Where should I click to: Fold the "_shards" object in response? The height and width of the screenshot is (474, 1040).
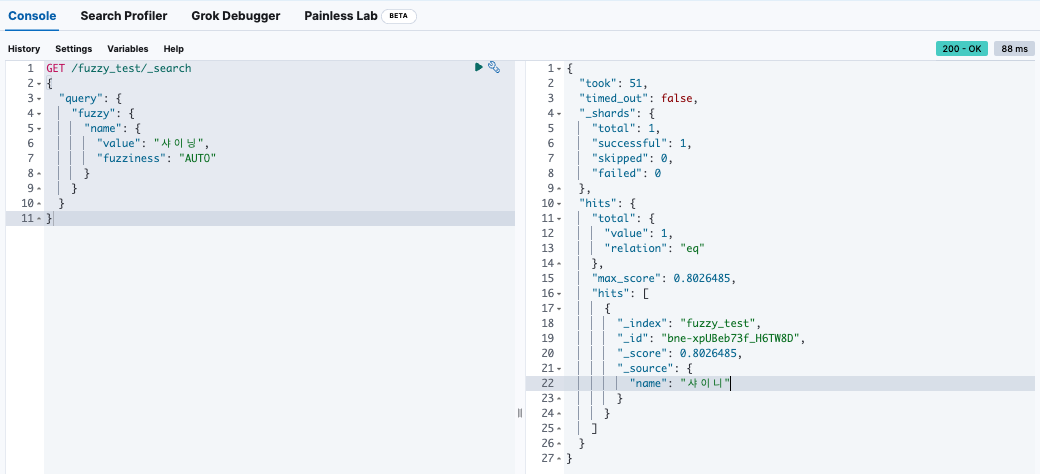(x=558, y=113)
